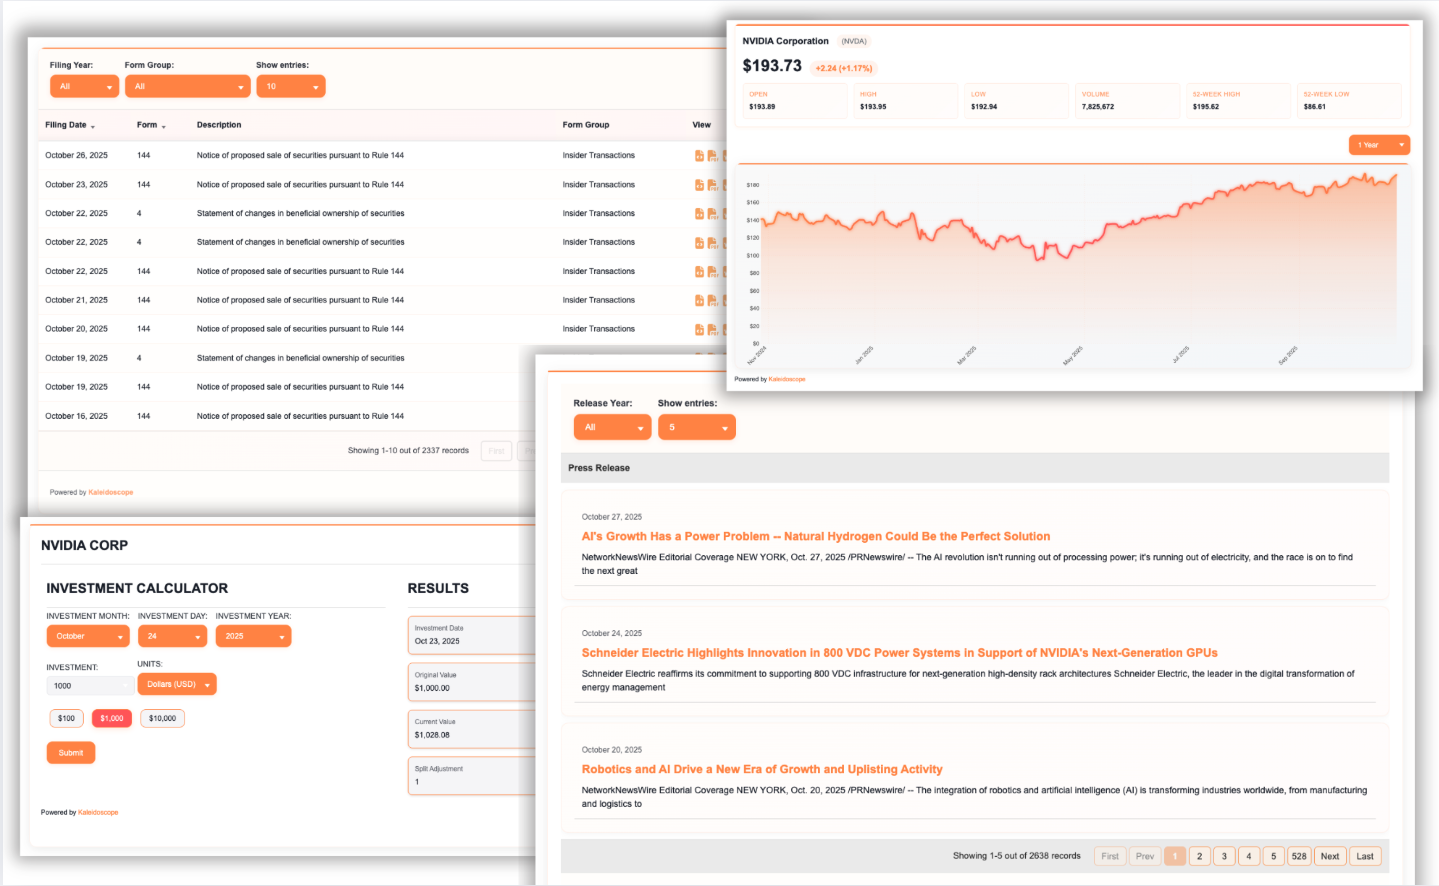Go to the Next page of press releases

click(x=1329, y=856)
